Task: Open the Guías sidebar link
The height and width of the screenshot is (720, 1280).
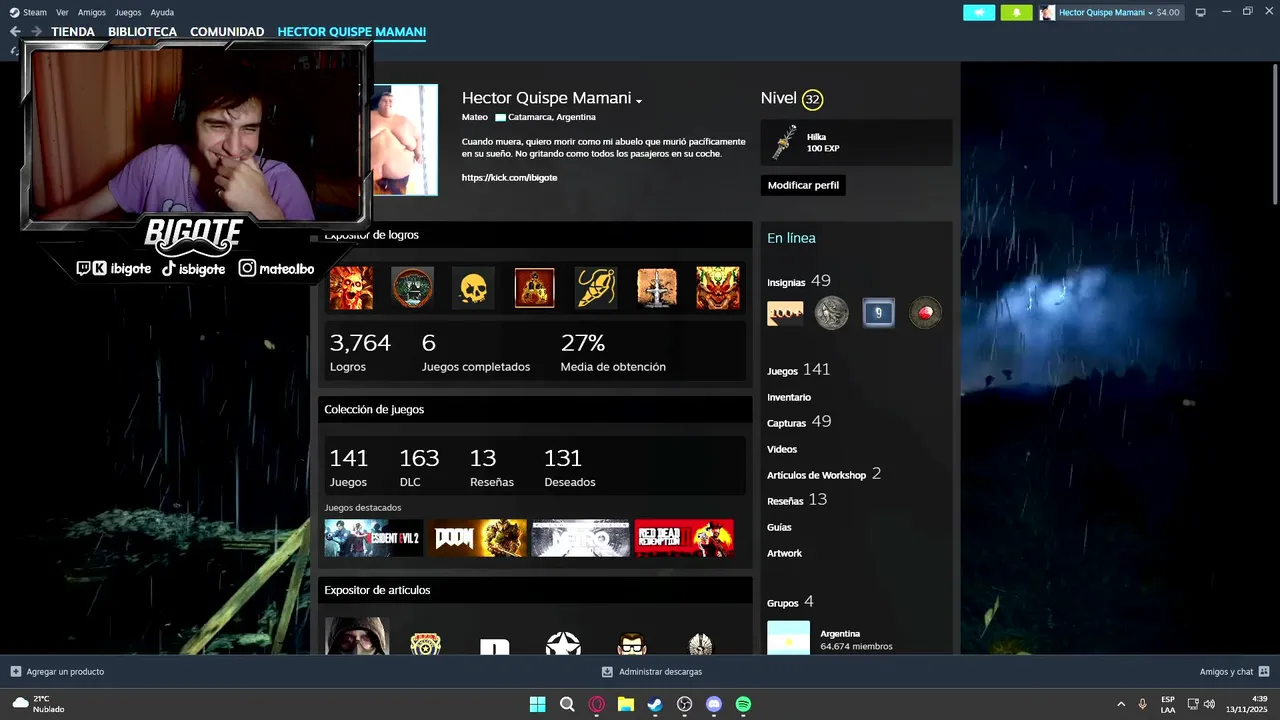Action: tap(779, 527)
